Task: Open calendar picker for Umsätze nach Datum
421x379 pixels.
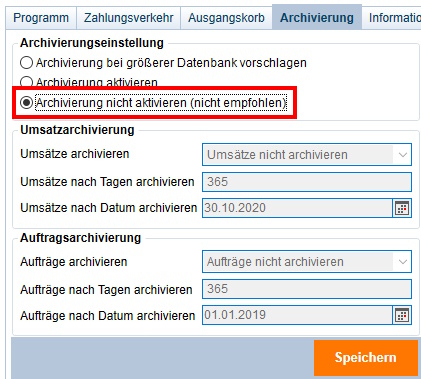Action: [x=402, y=208]
